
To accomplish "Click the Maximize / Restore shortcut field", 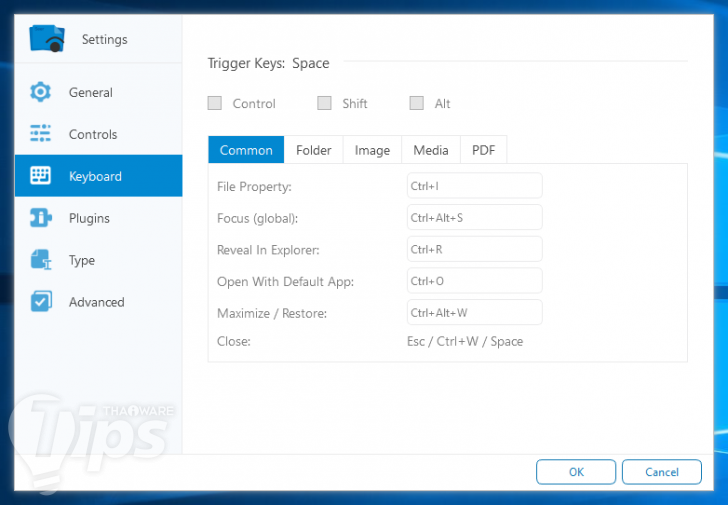I will [x=474, y=313].
